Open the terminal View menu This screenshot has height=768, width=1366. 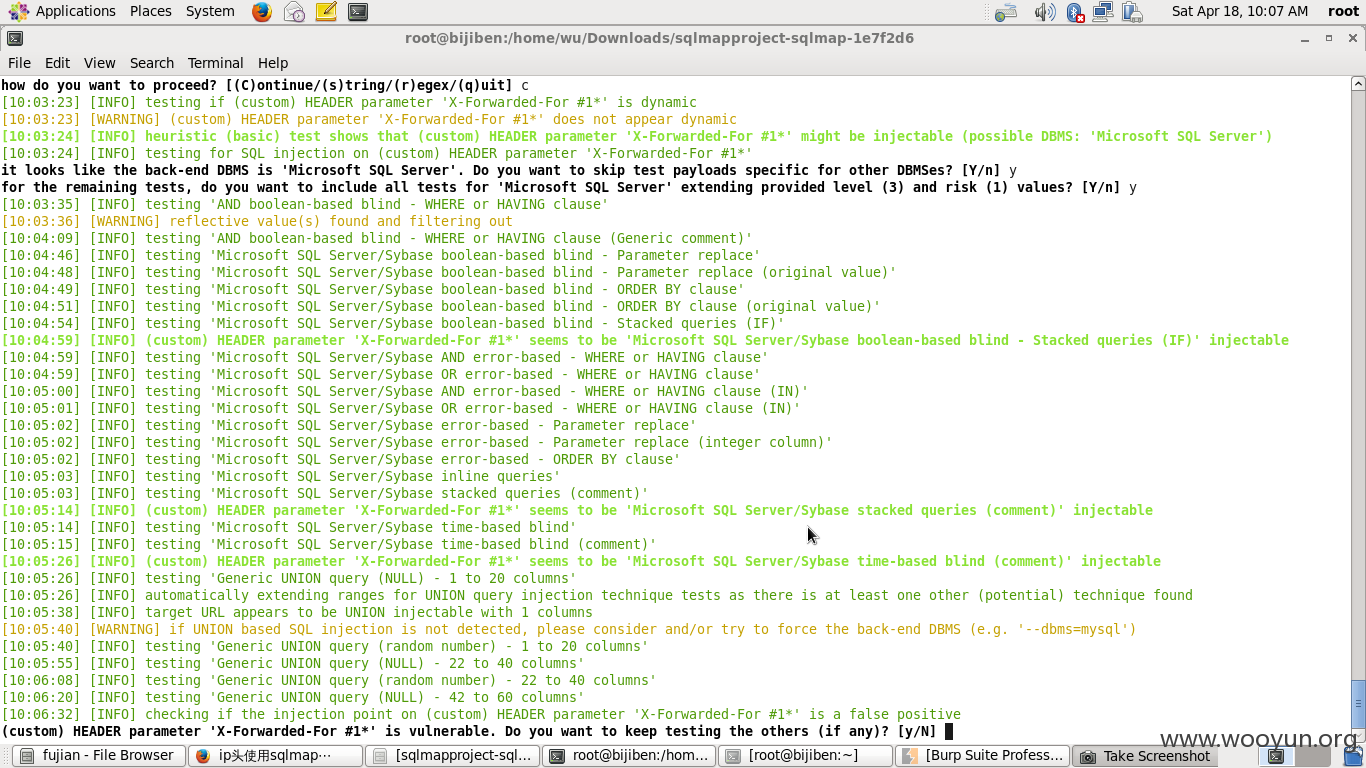click(x=99, y=62)
